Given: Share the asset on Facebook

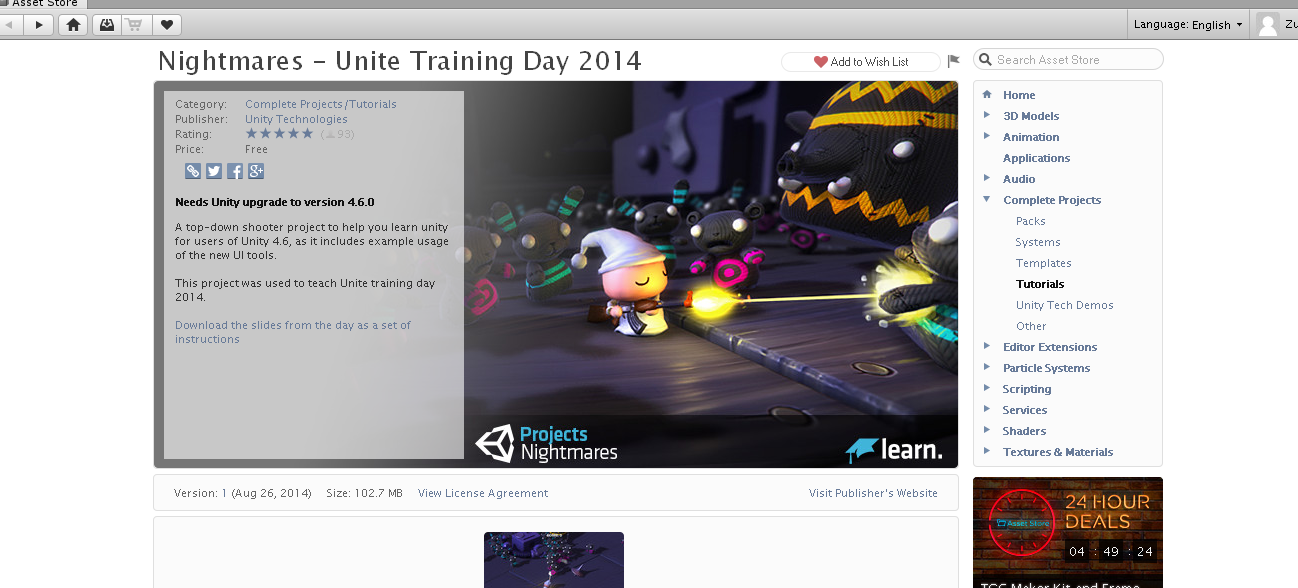Looking at the screenshot, I should pyautogui.click(x=234, y=170).
